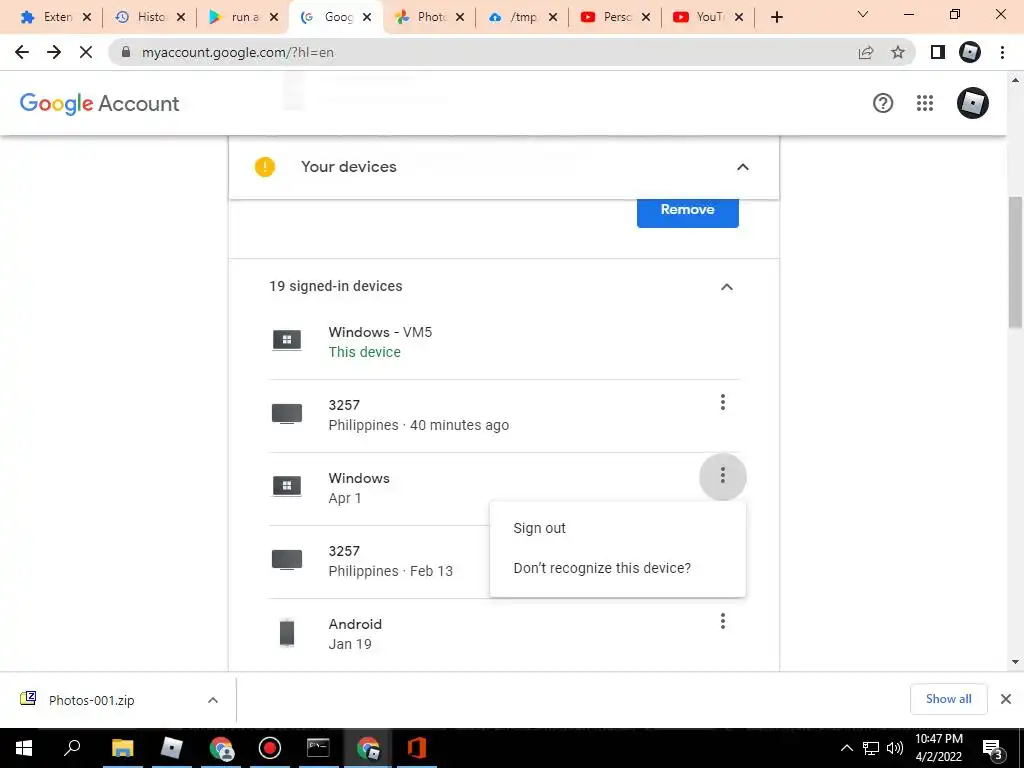Click three-dot menu for Windows Apr 1
The height and width of the screenshot is (768, 1024).
click(722, 476)
